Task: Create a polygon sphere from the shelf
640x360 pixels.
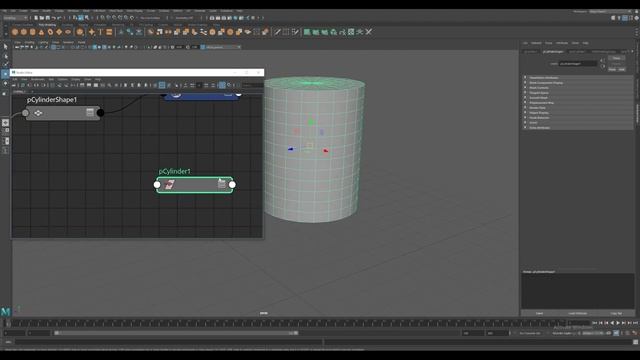Action: click(15, 32)
